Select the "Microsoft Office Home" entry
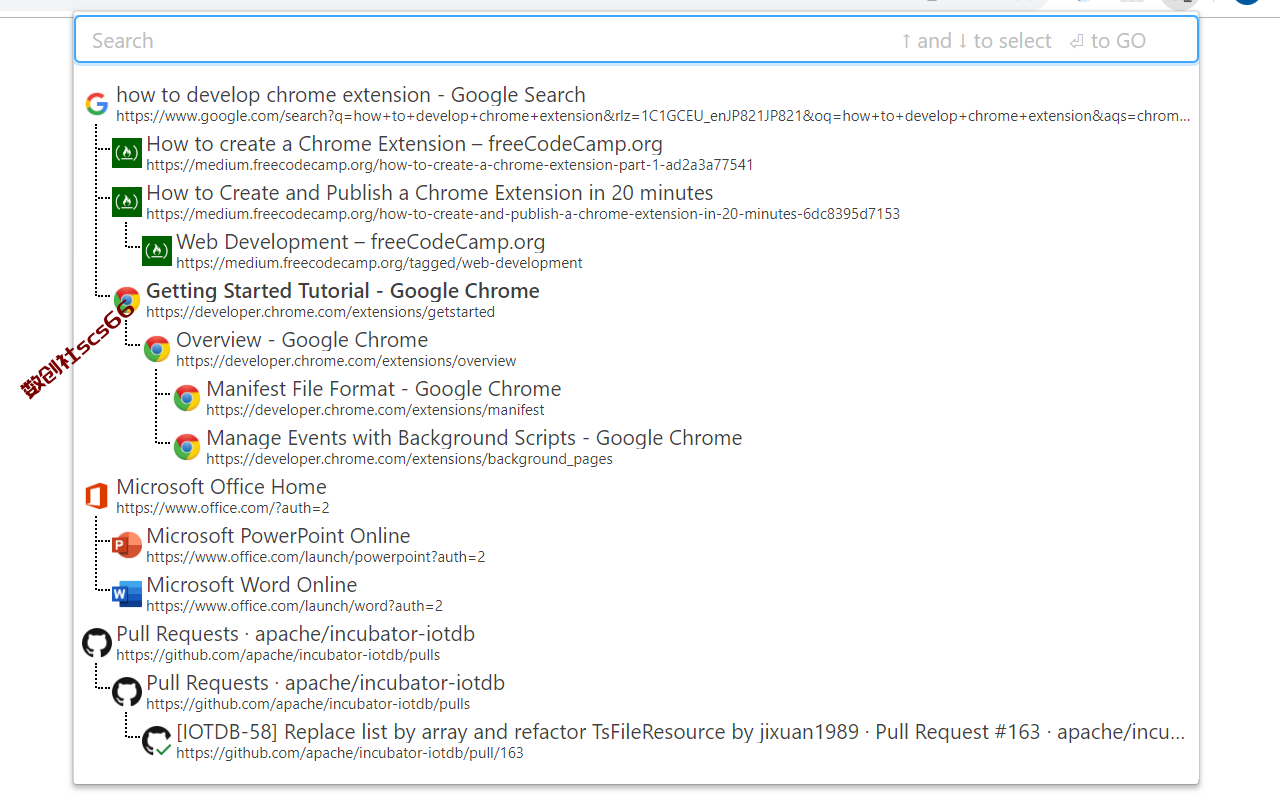Screen dimensions: 1280x800 click(x=221, y=487)
